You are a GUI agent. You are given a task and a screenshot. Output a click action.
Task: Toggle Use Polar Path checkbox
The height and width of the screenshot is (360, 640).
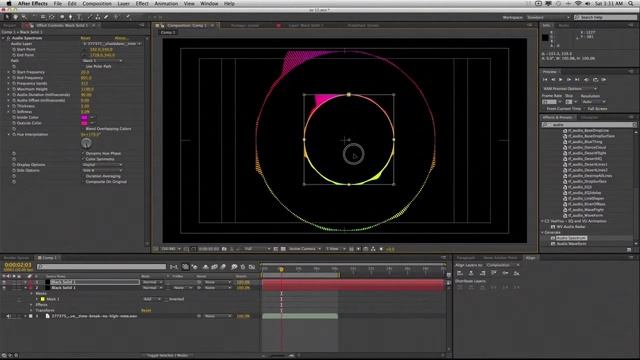(x=83, y=66)
